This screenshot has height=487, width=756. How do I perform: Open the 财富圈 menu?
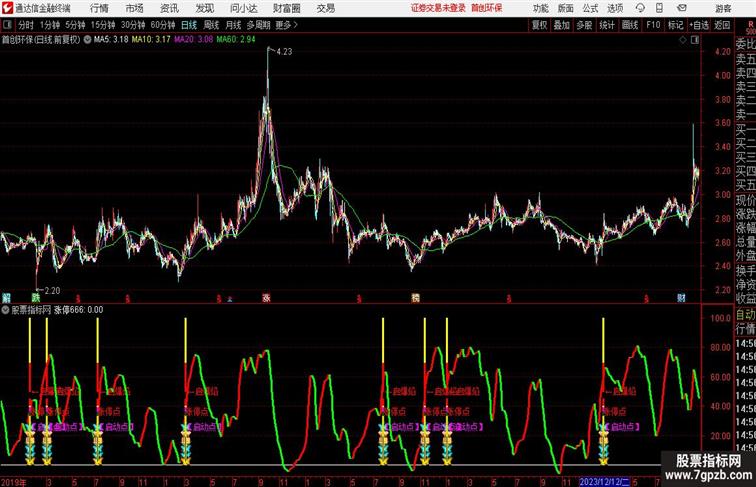click(286, 8)
